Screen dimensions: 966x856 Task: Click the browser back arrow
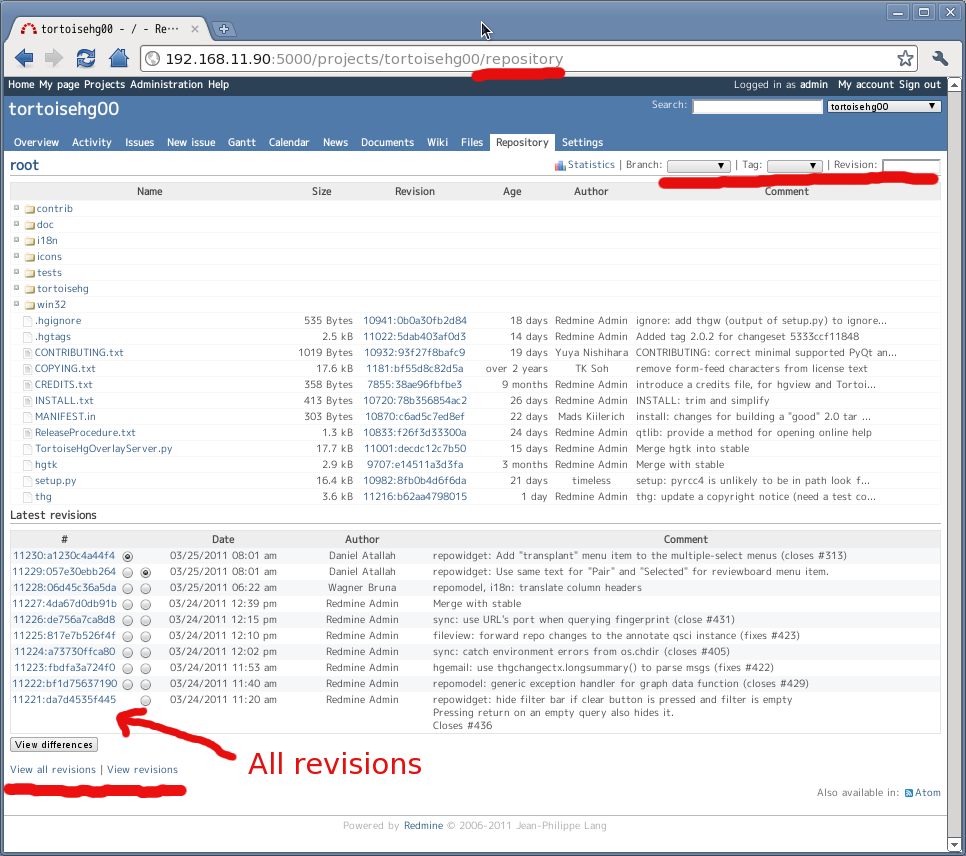(x=24, y=59)
